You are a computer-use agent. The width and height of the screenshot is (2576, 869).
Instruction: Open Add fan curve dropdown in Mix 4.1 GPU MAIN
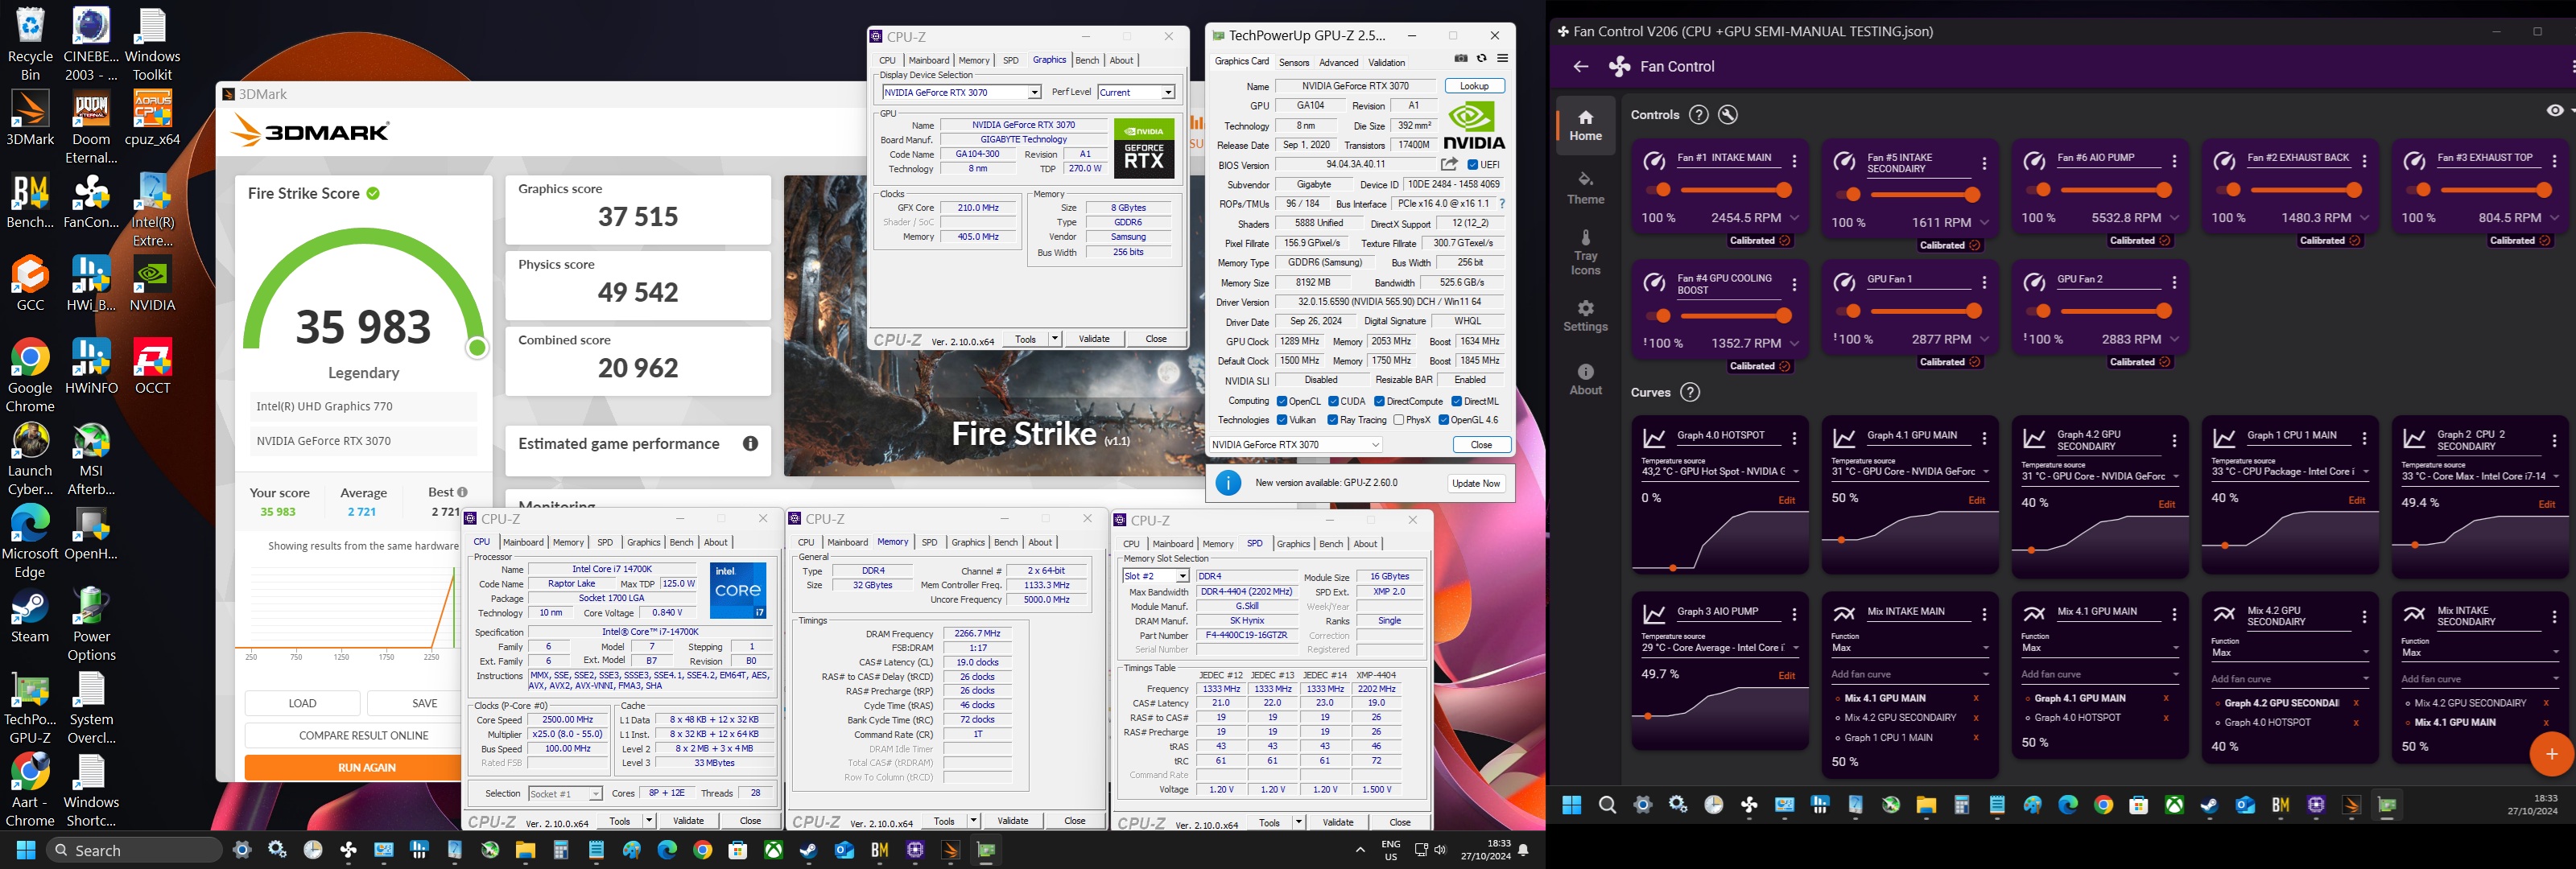point(2099,675)
